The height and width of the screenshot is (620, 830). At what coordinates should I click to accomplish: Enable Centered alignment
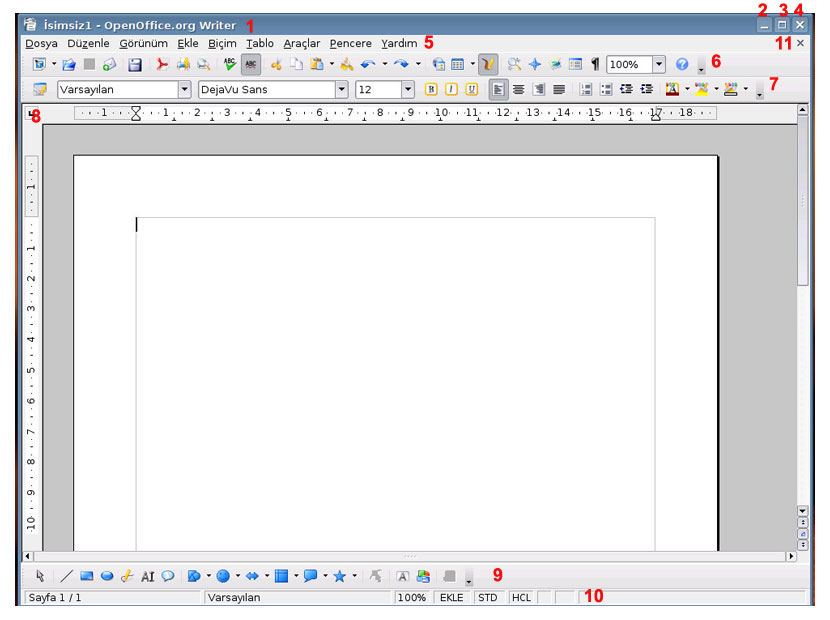[x=518, y=89]
